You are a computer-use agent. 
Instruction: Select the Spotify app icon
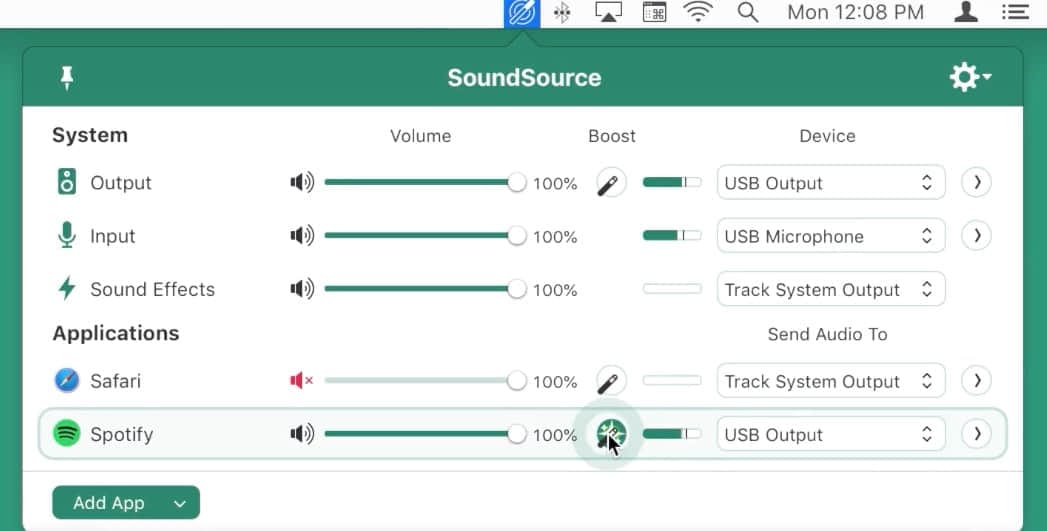pyautogui.click(x=67, y=433)
